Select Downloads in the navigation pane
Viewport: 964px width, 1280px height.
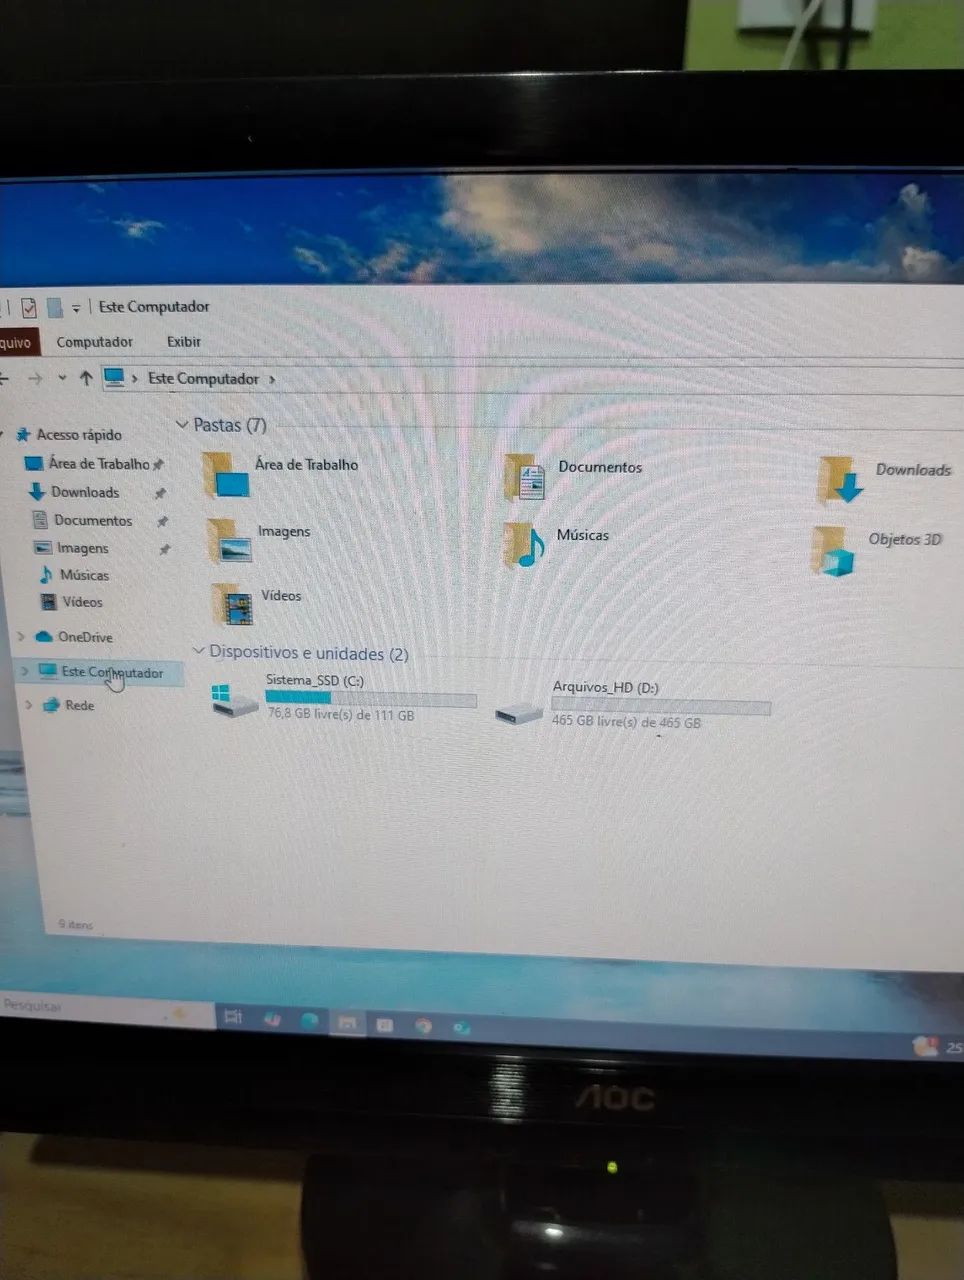pos(85,492)
